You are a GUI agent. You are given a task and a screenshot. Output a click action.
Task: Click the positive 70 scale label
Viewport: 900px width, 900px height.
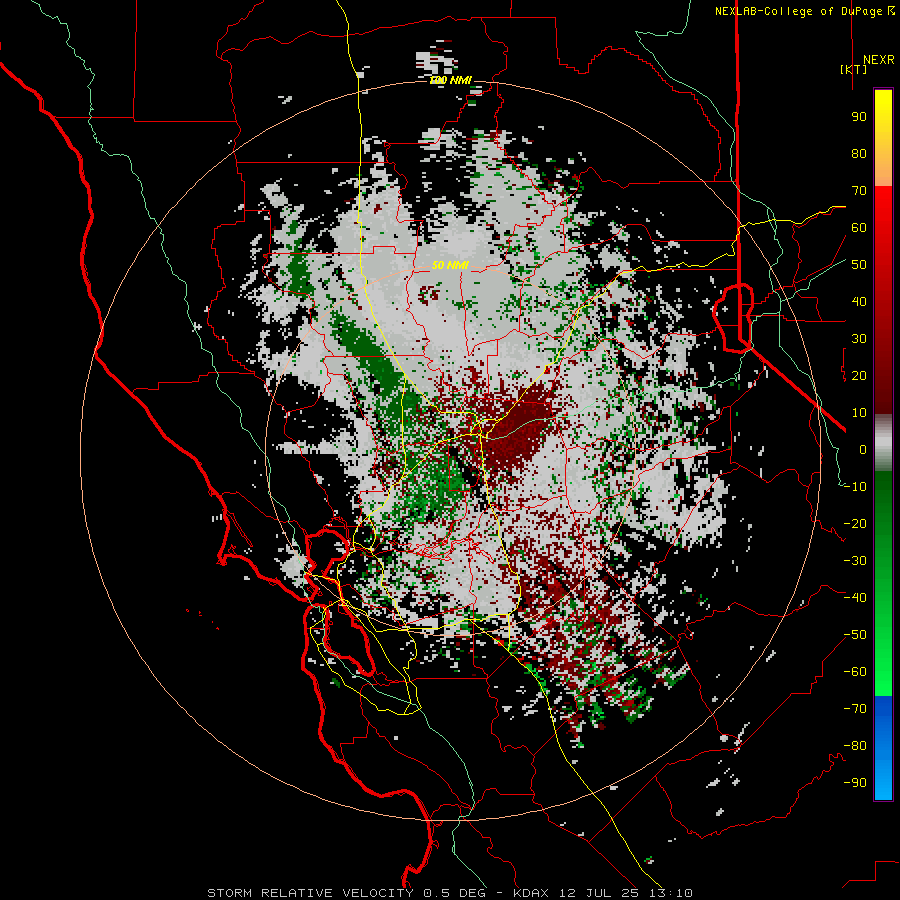[859, 191]
